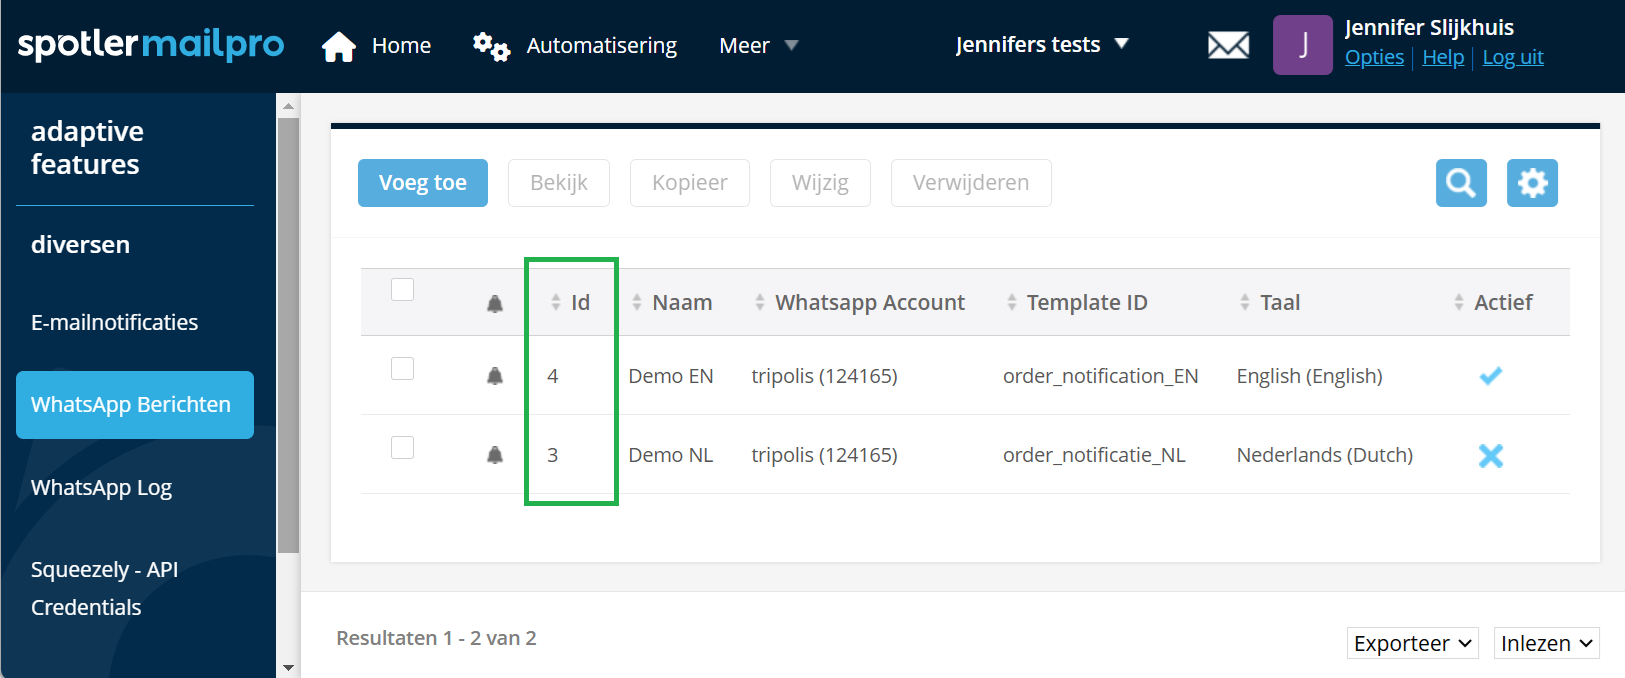The image size is (1625, 678).
Task: Open the table settings gear icon
Action: coord(1532,183)
